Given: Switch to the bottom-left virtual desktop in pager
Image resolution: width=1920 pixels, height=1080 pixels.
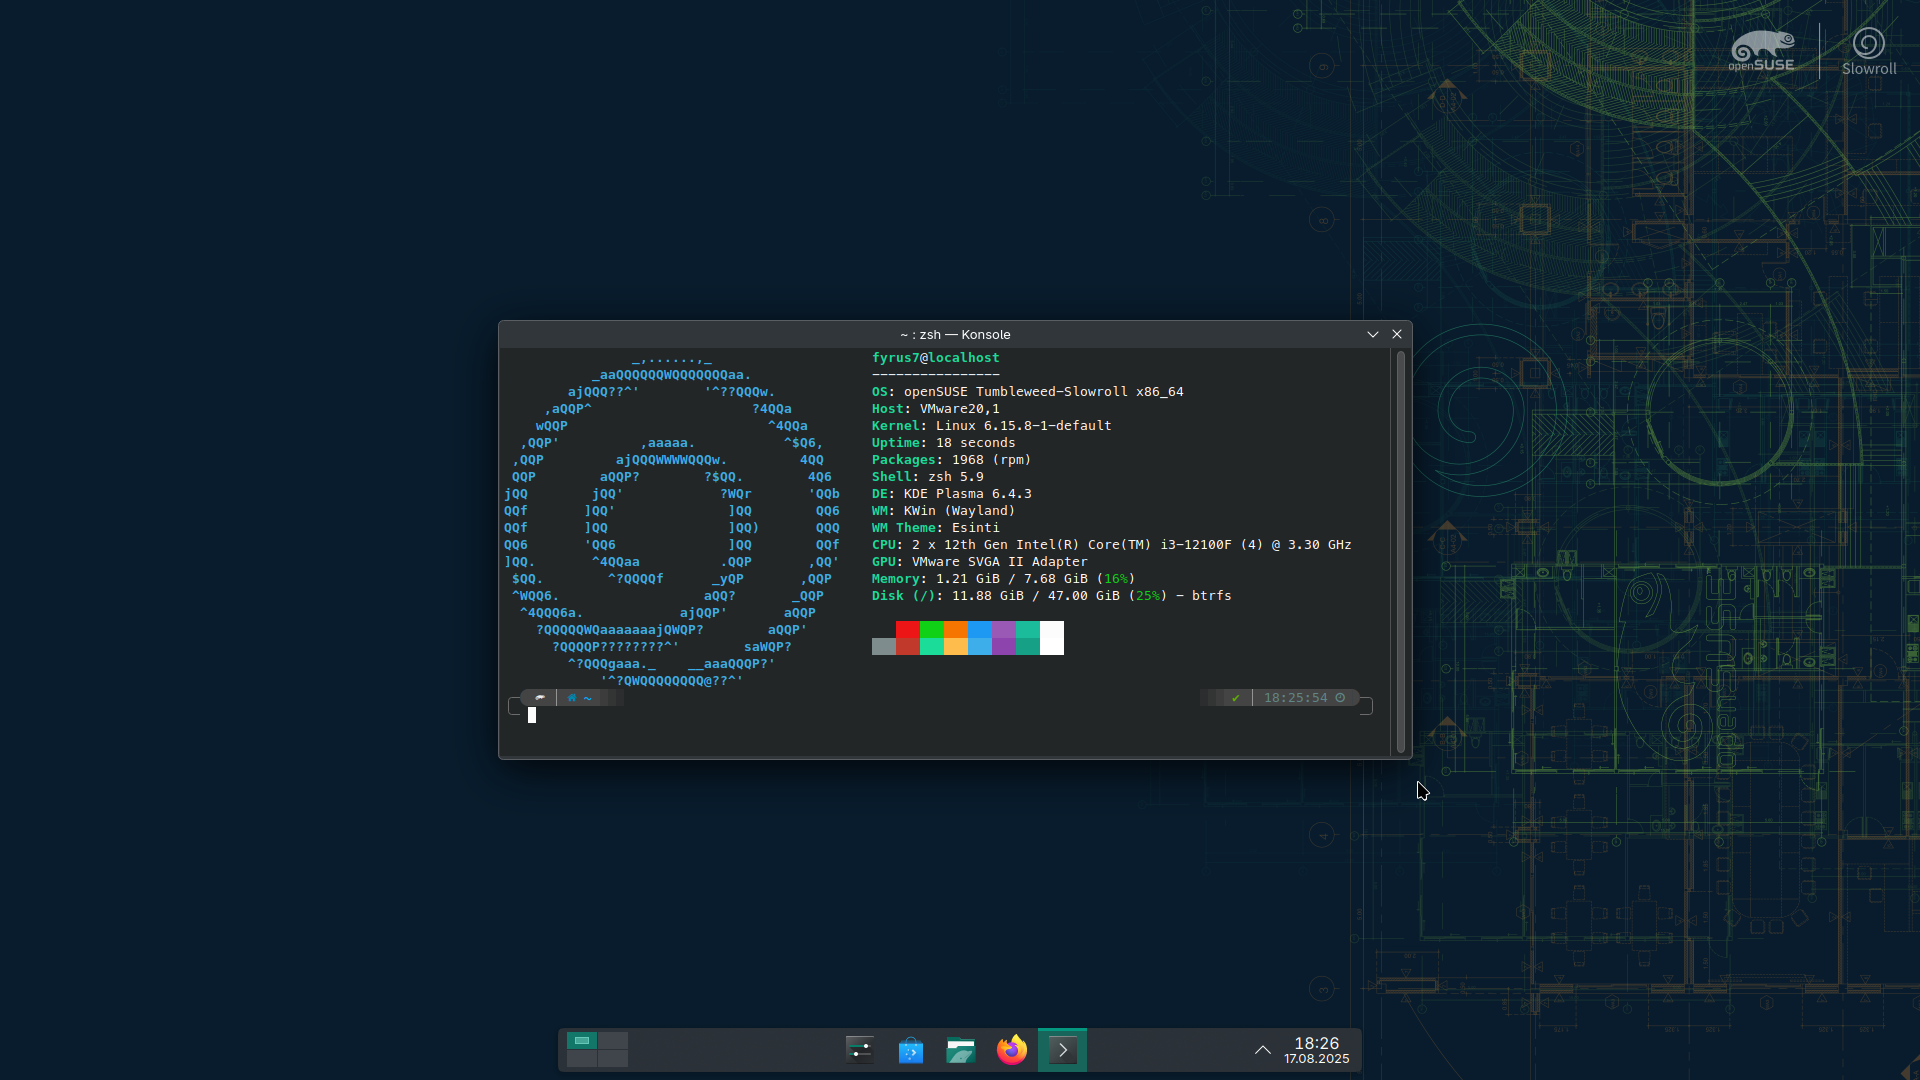Looking at the screenshot, I should click(582, 1058).
